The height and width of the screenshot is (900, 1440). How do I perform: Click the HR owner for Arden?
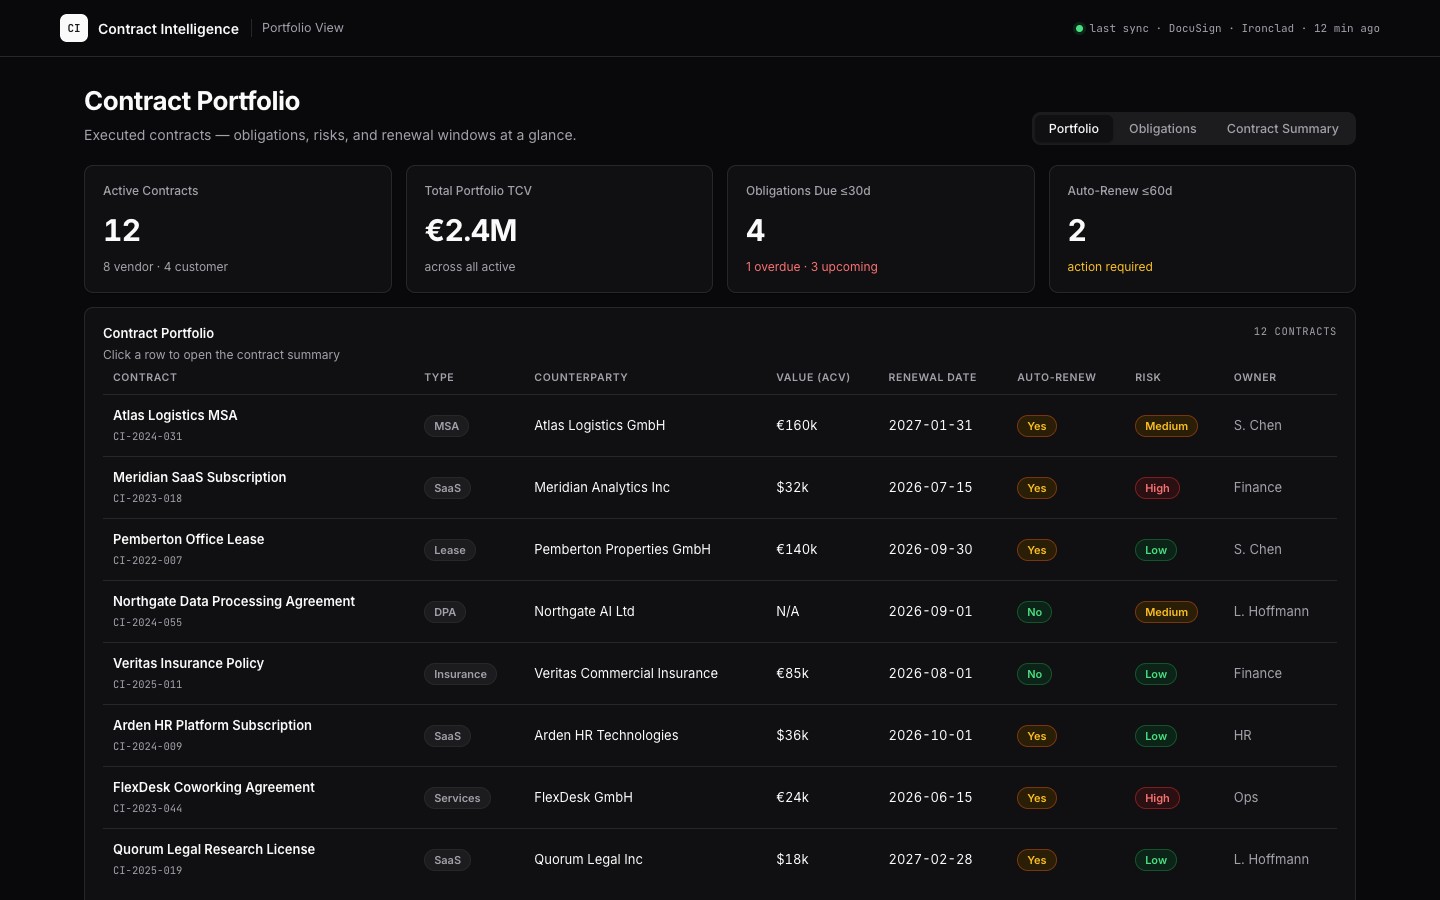click(x=1243, y=736)
